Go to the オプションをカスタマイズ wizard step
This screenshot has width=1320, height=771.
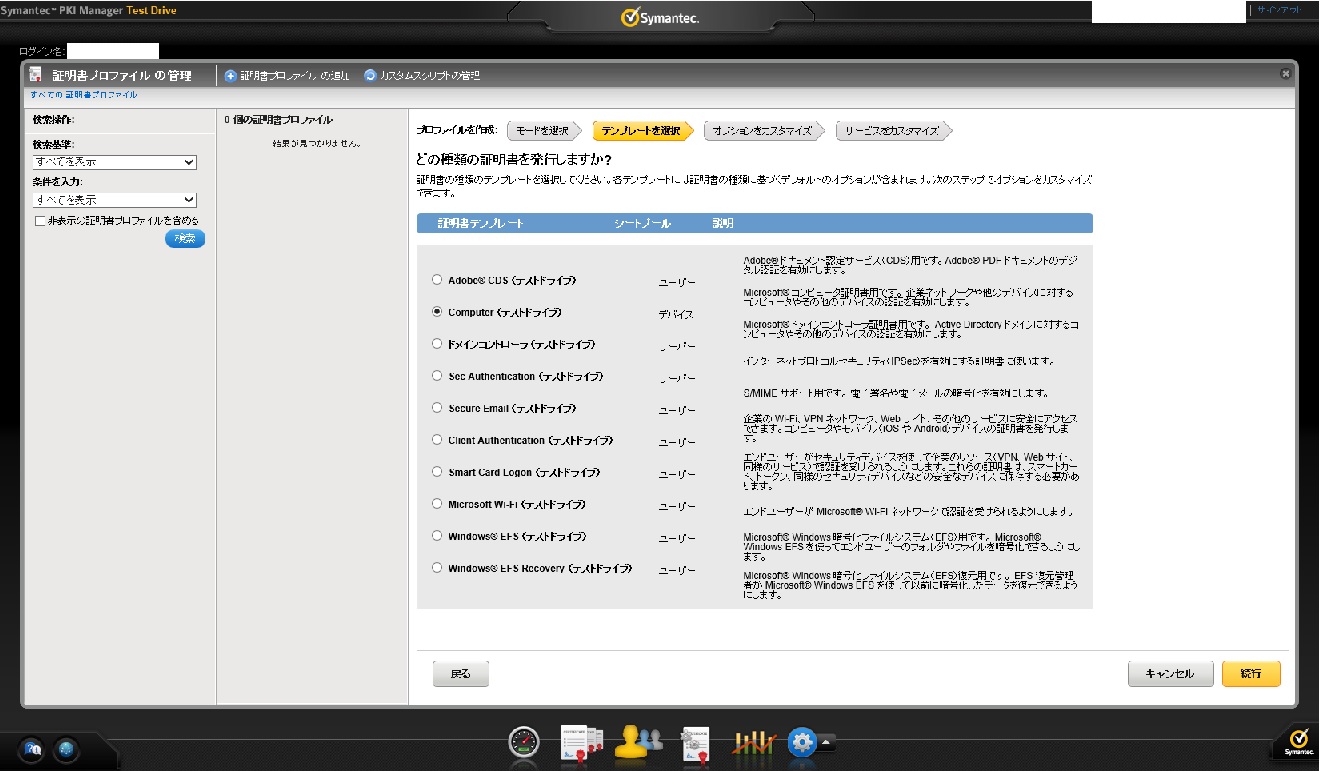click(763, 131)
